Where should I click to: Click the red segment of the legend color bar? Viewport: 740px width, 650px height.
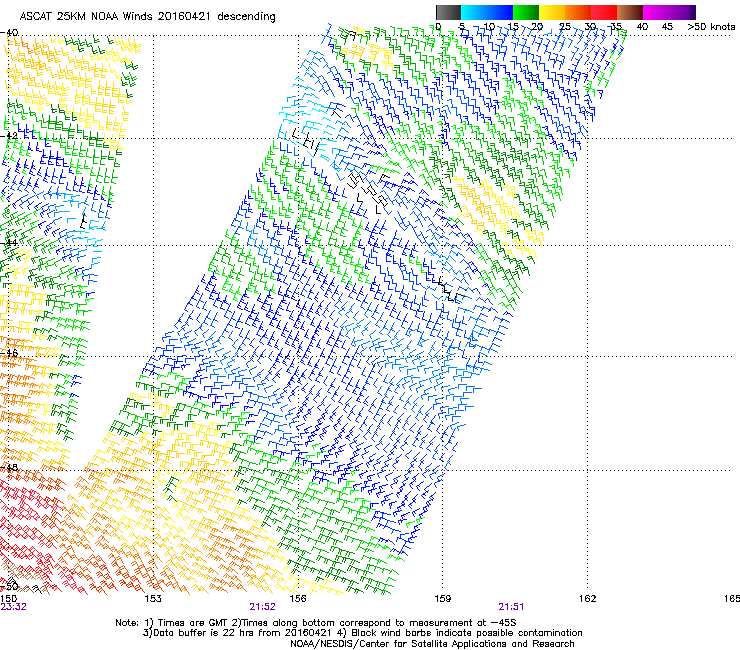[604, 12]
